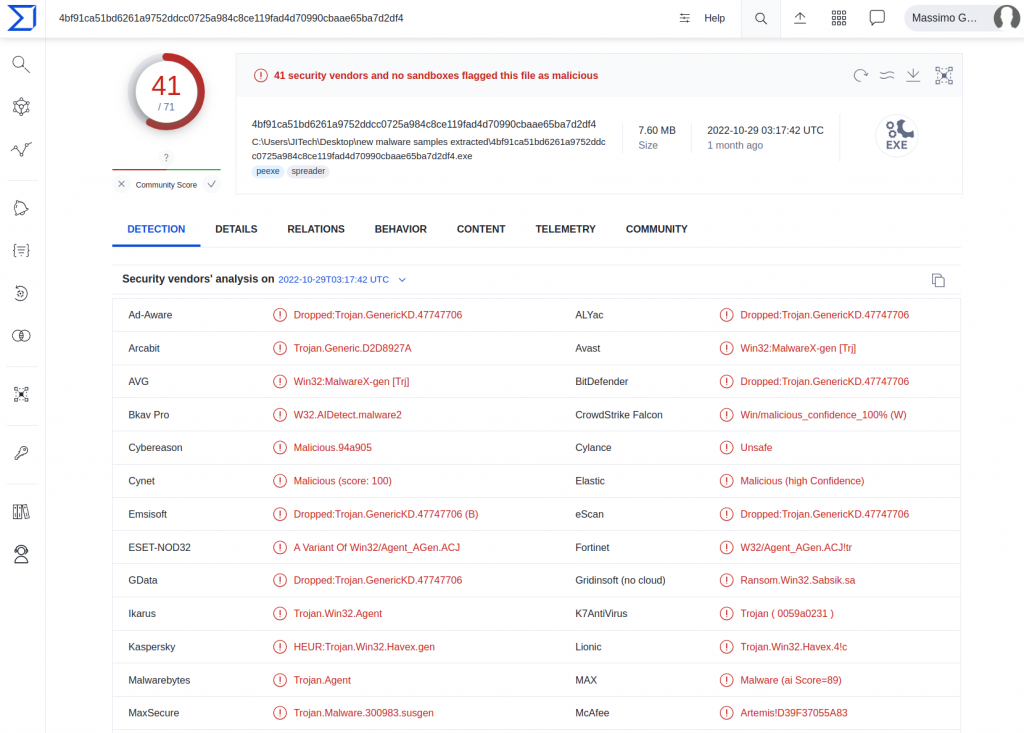Open the hunting bird sidebar icon

(21, 208)
